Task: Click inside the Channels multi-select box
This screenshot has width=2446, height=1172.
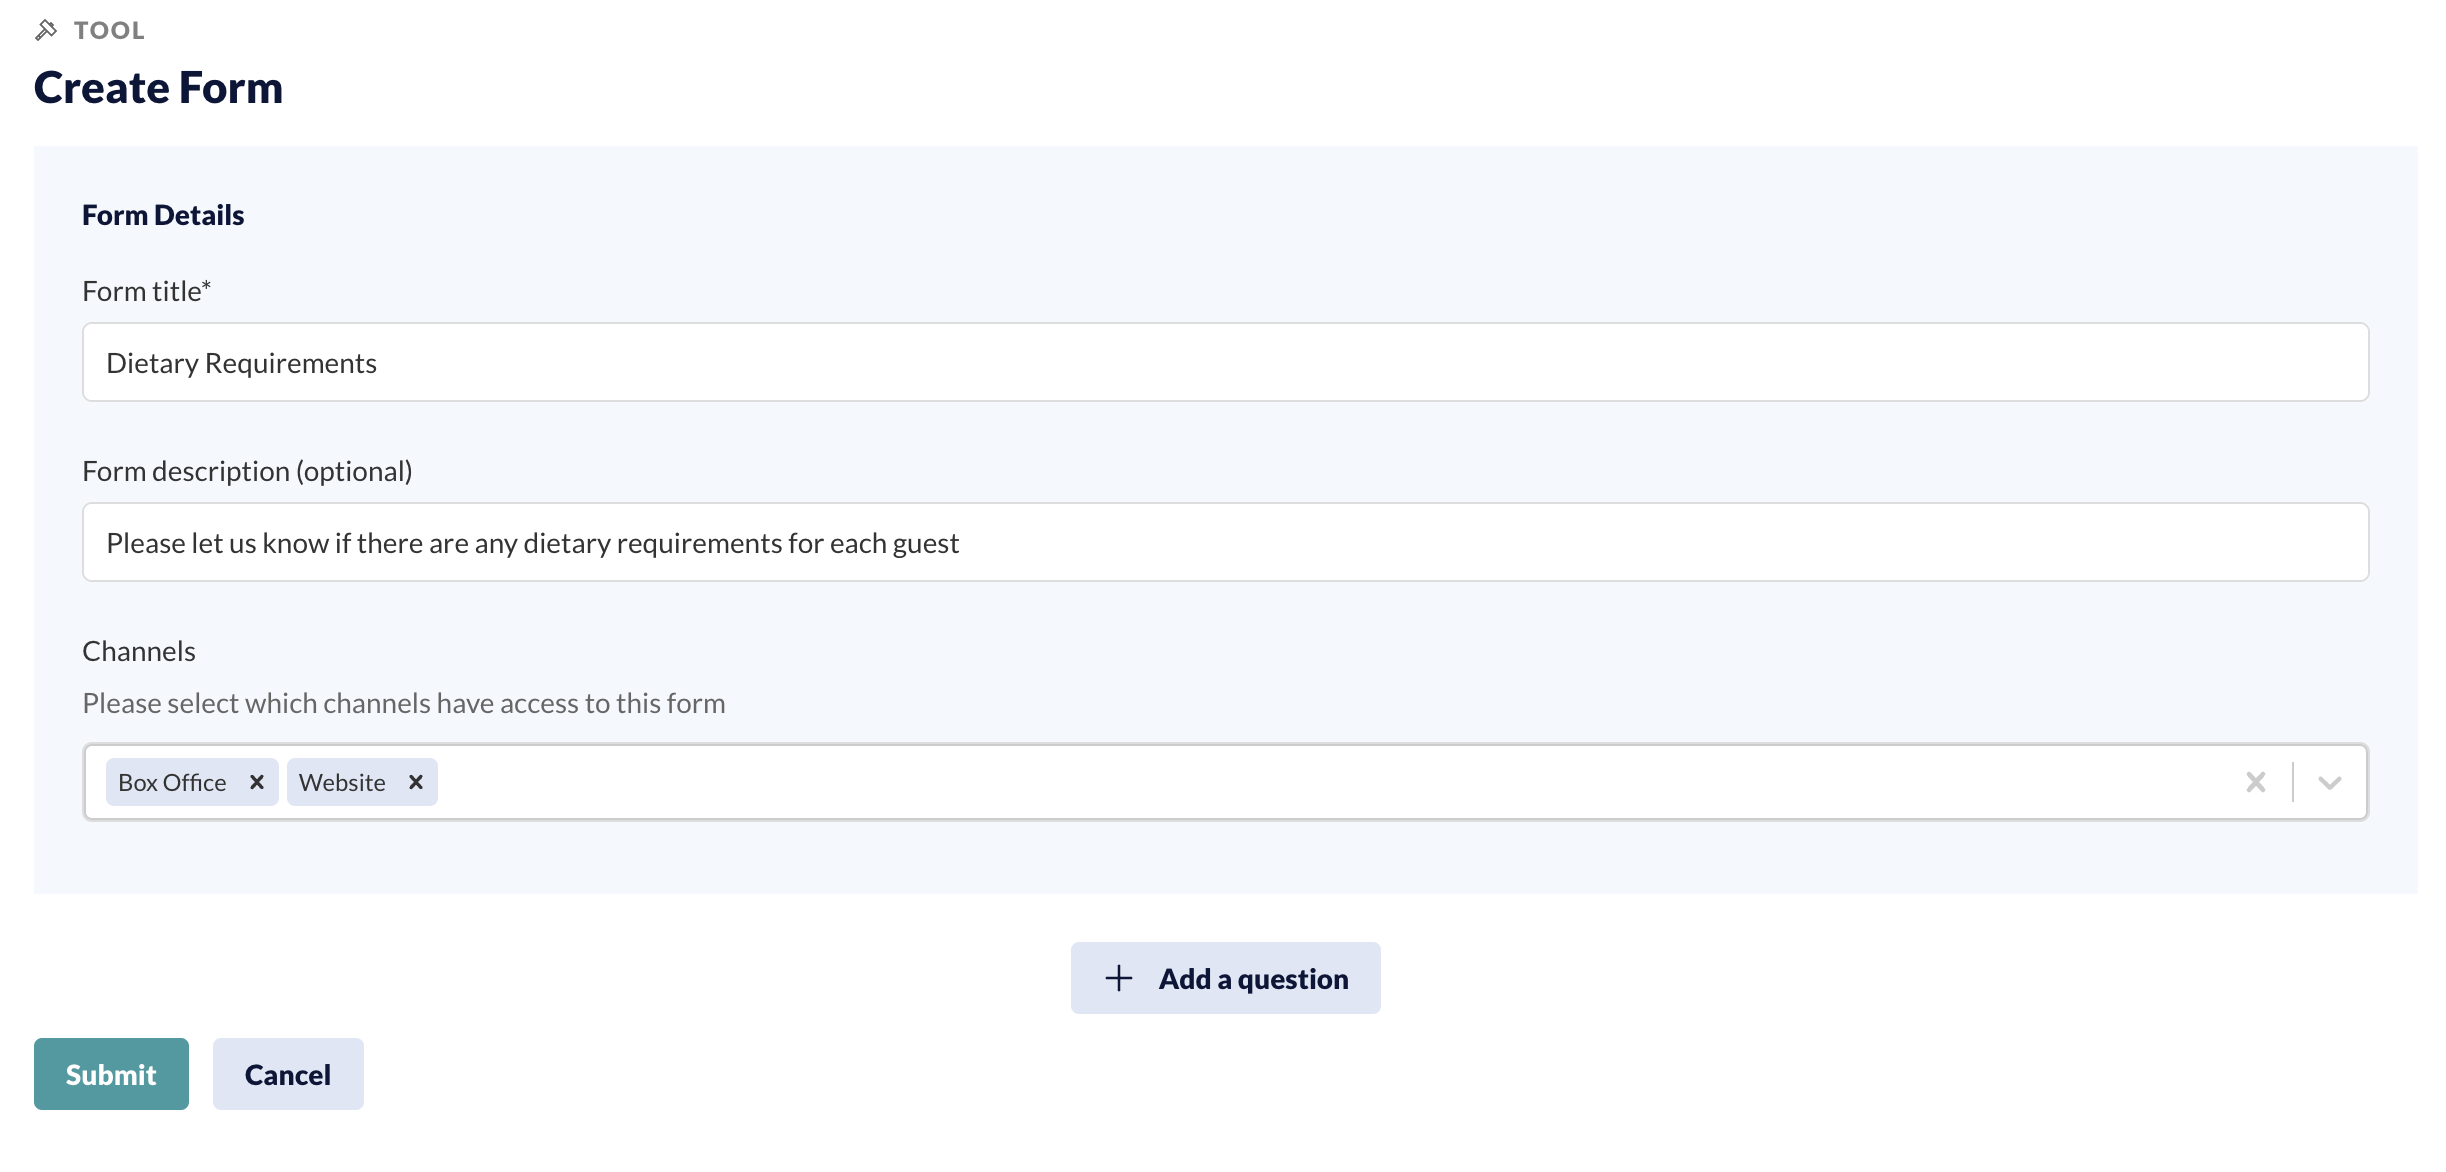Action: click(x=1225, y=782)
